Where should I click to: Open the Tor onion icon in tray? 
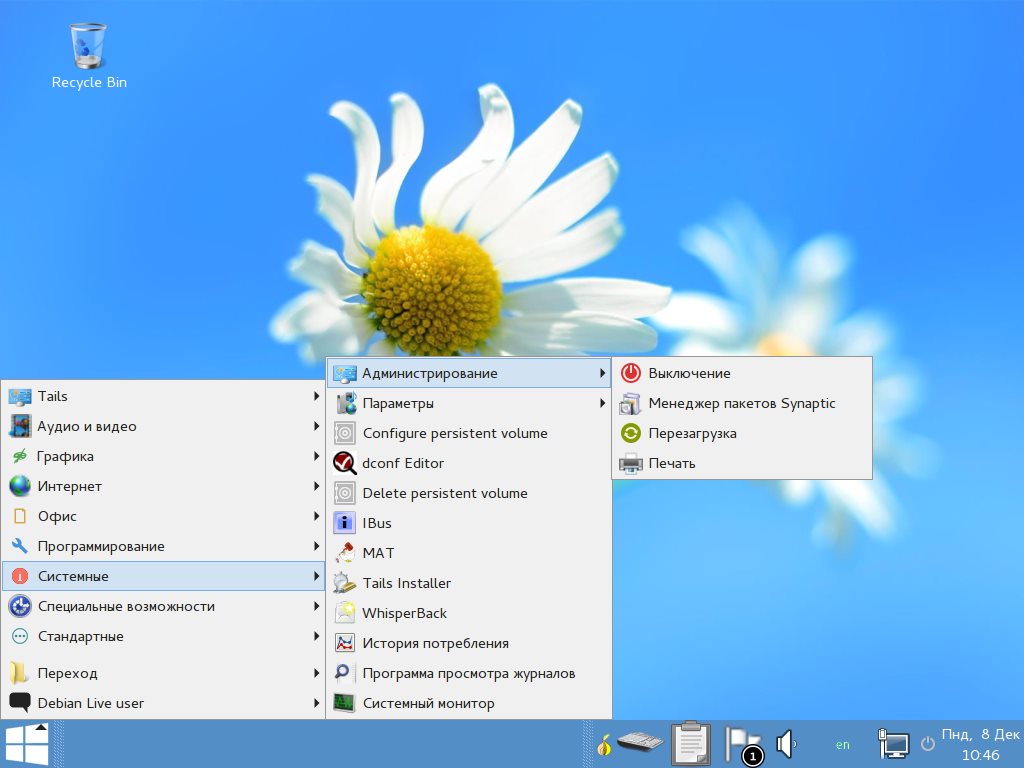coord(603,745)
